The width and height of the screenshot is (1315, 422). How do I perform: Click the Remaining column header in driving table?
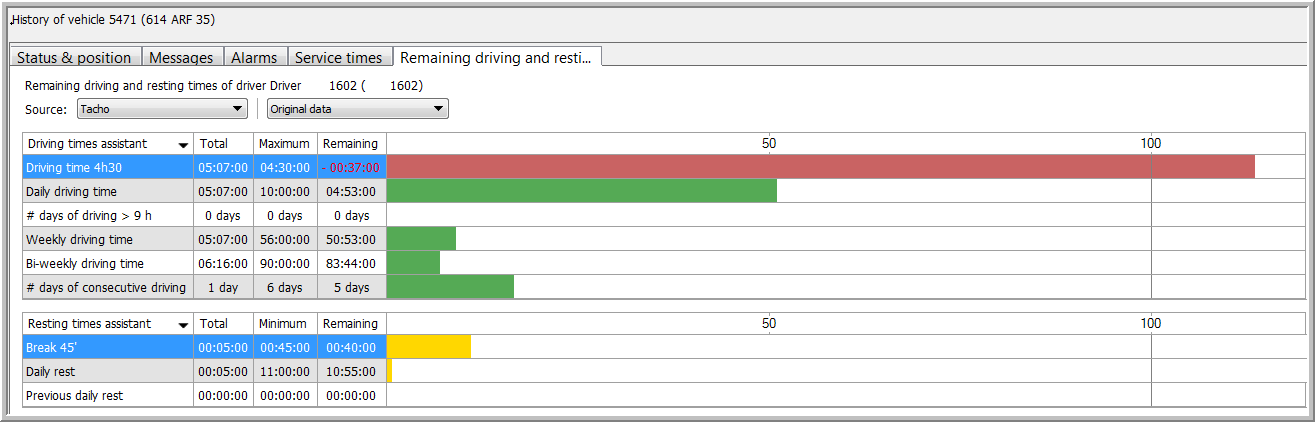(x=350, y=144)
